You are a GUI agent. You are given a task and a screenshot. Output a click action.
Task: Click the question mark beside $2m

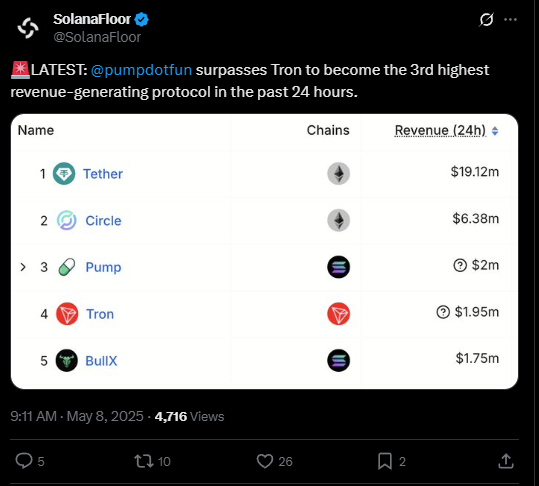460,265
